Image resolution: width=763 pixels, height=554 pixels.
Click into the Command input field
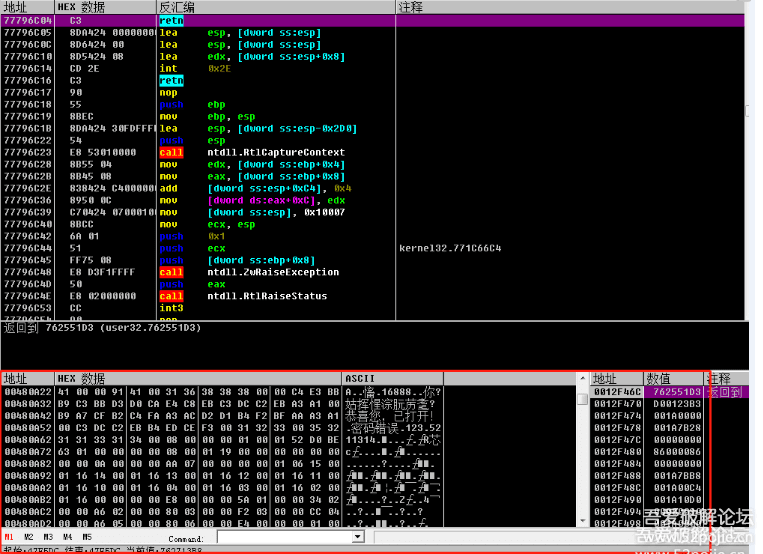click(288, 537)
